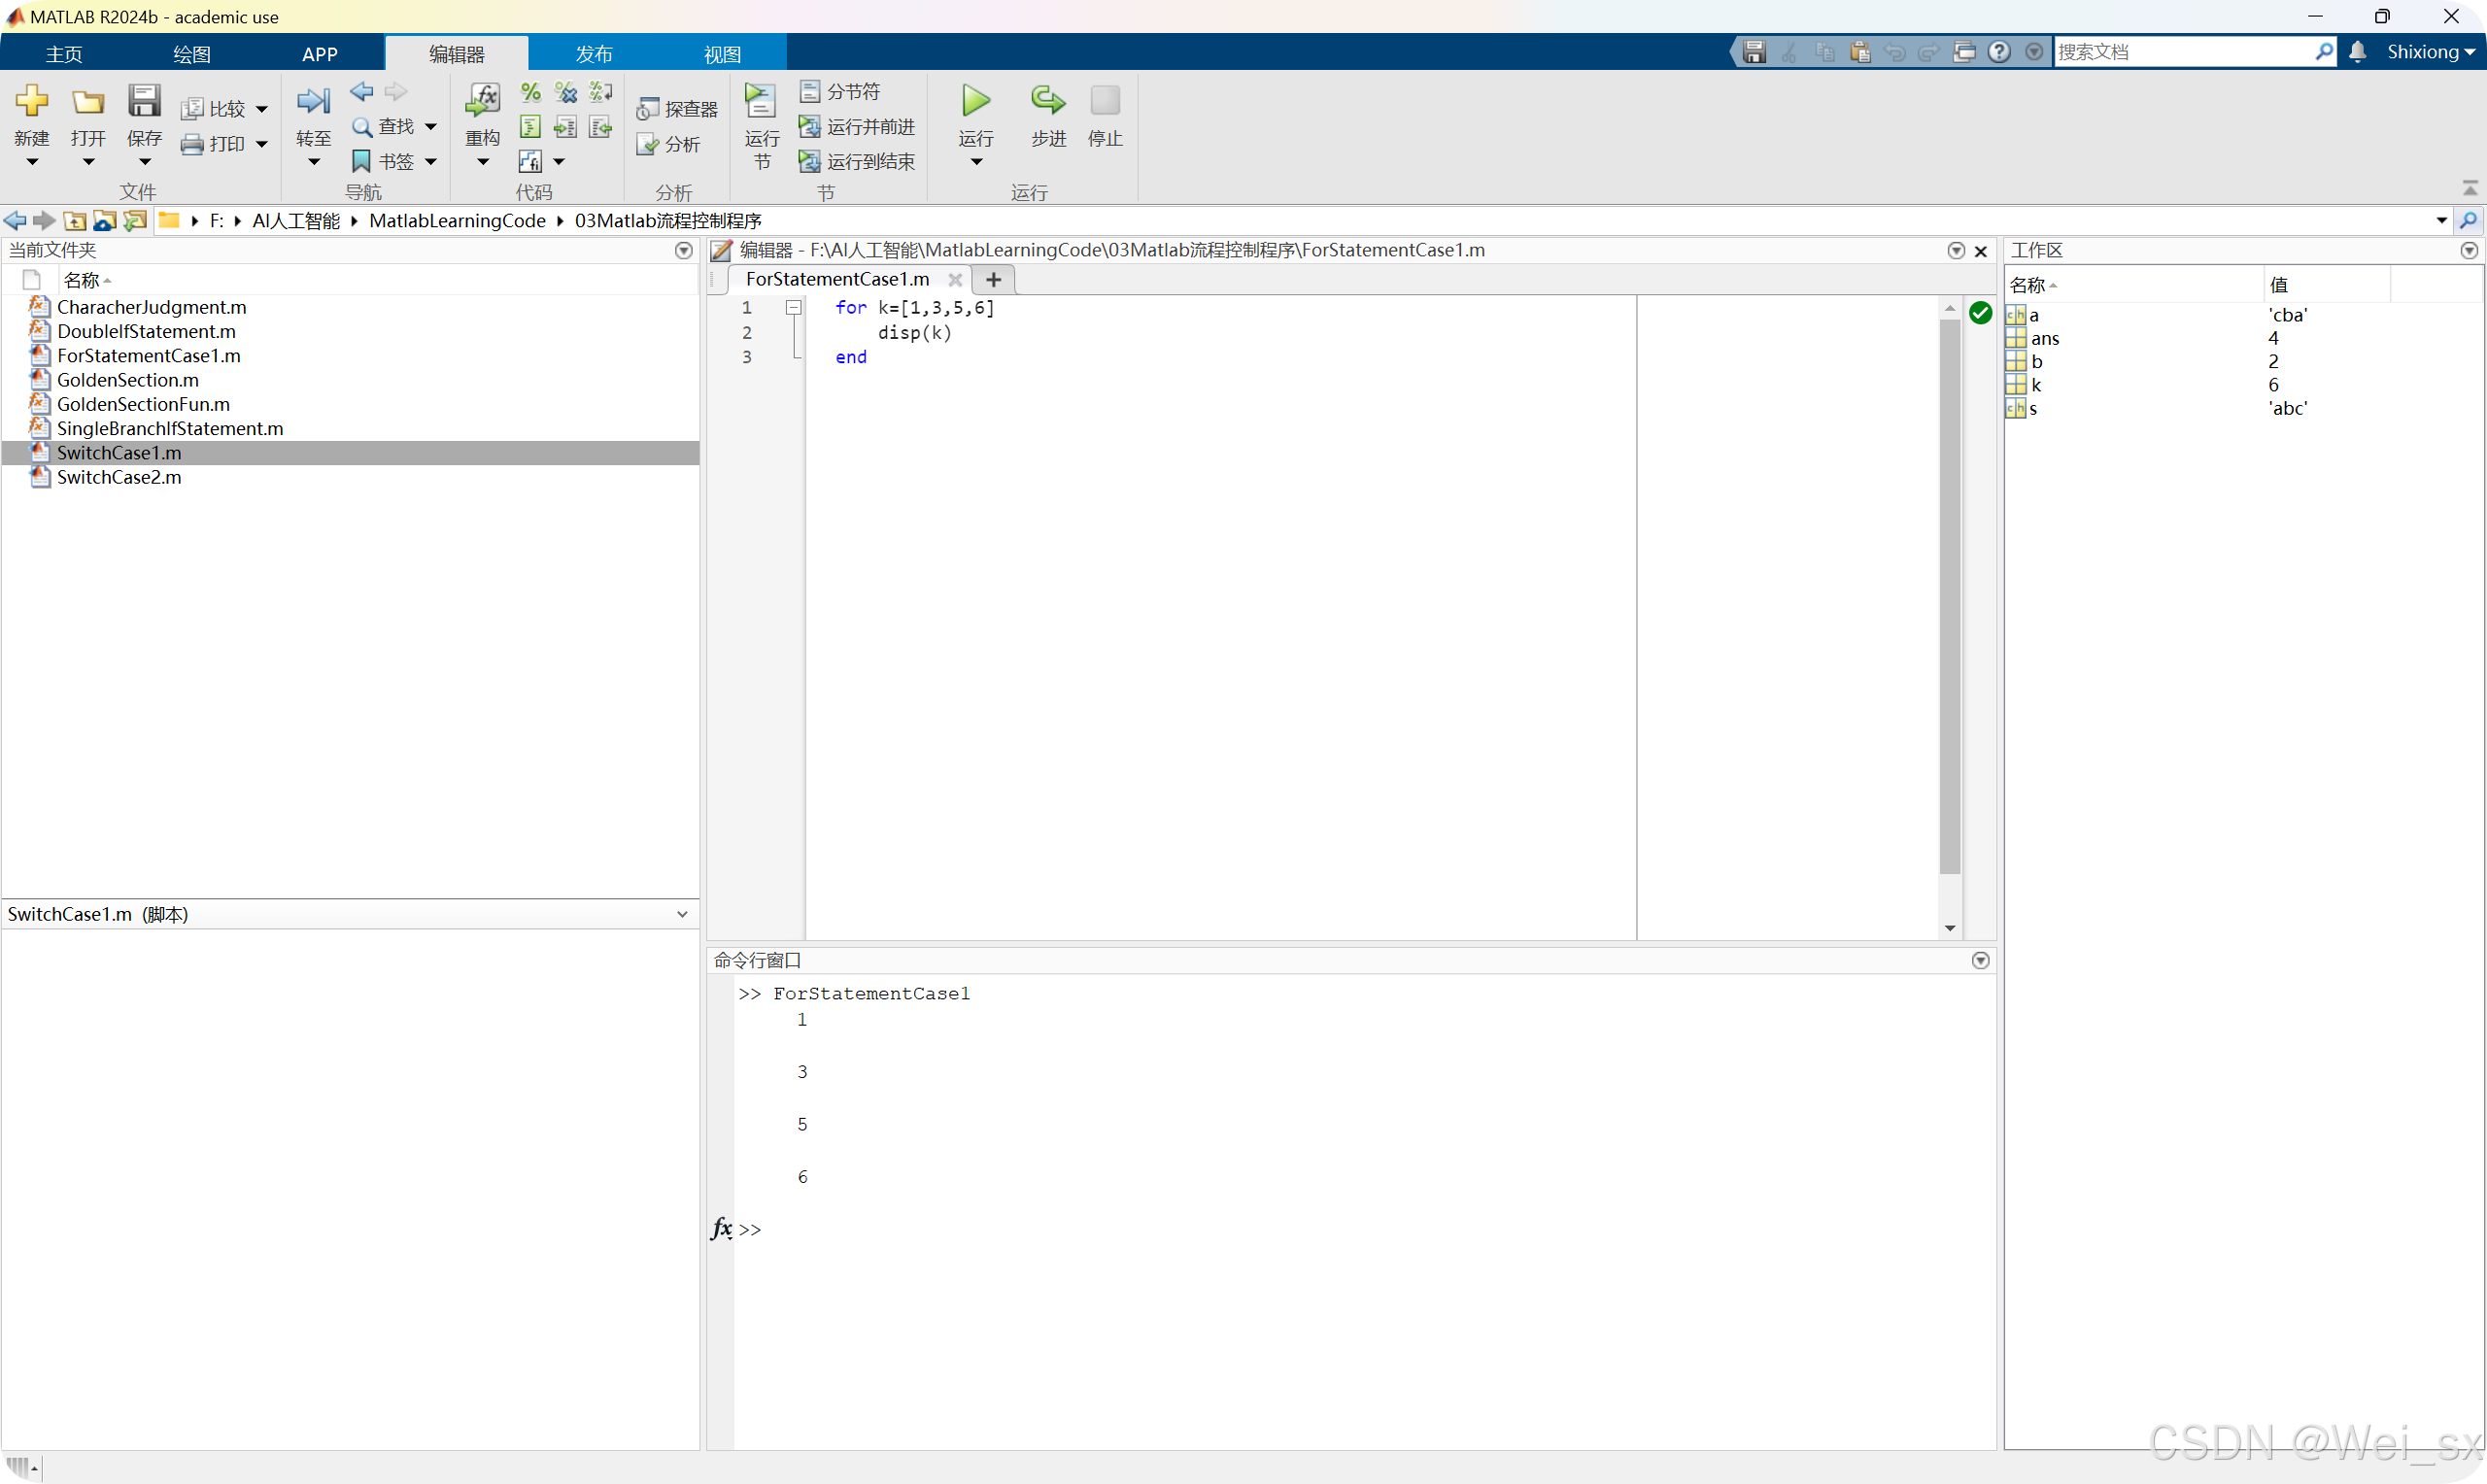Open the Profiler (探查器) tool

pyautogui.click(x=678, y=109)
